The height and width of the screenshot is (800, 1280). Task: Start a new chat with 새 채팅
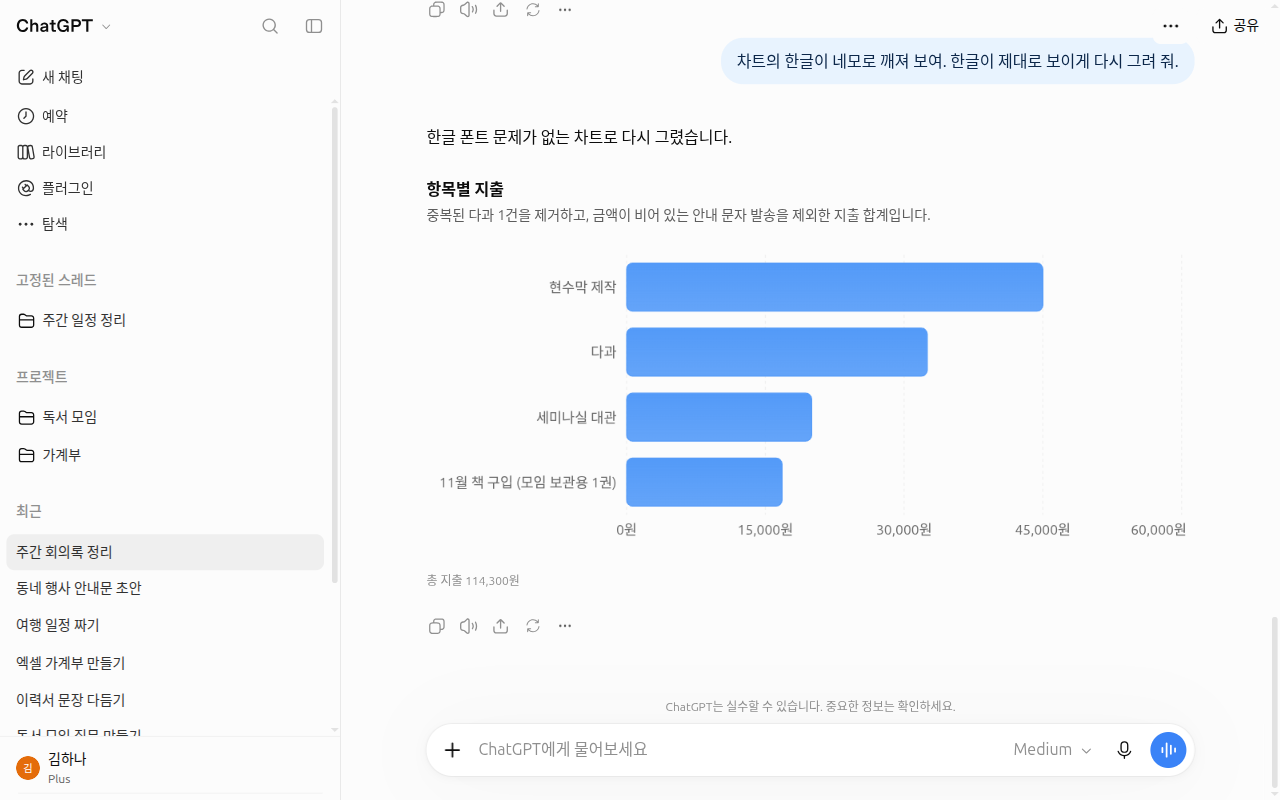(x=165, y=77)
